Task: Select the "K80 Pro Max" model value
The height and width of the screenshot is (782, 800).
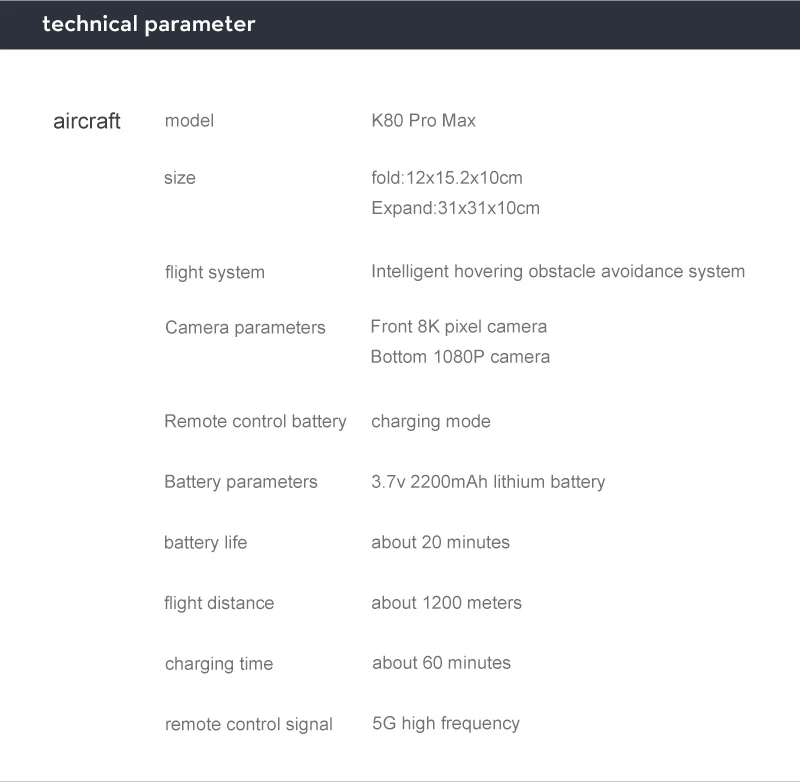Action: coord(423,120)
